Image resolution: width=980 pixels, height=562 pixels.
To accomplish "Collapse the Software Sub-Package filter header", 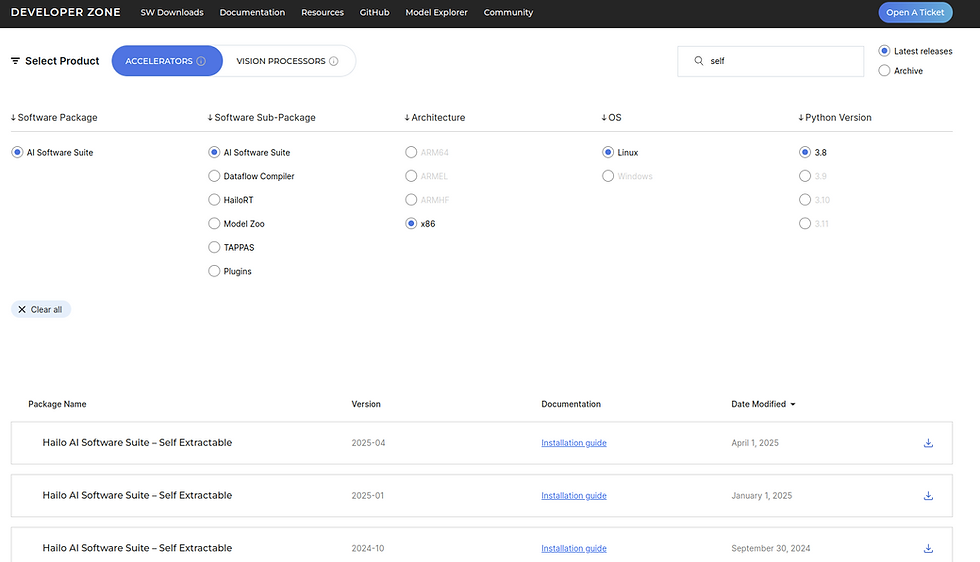I will pos(262,118).
